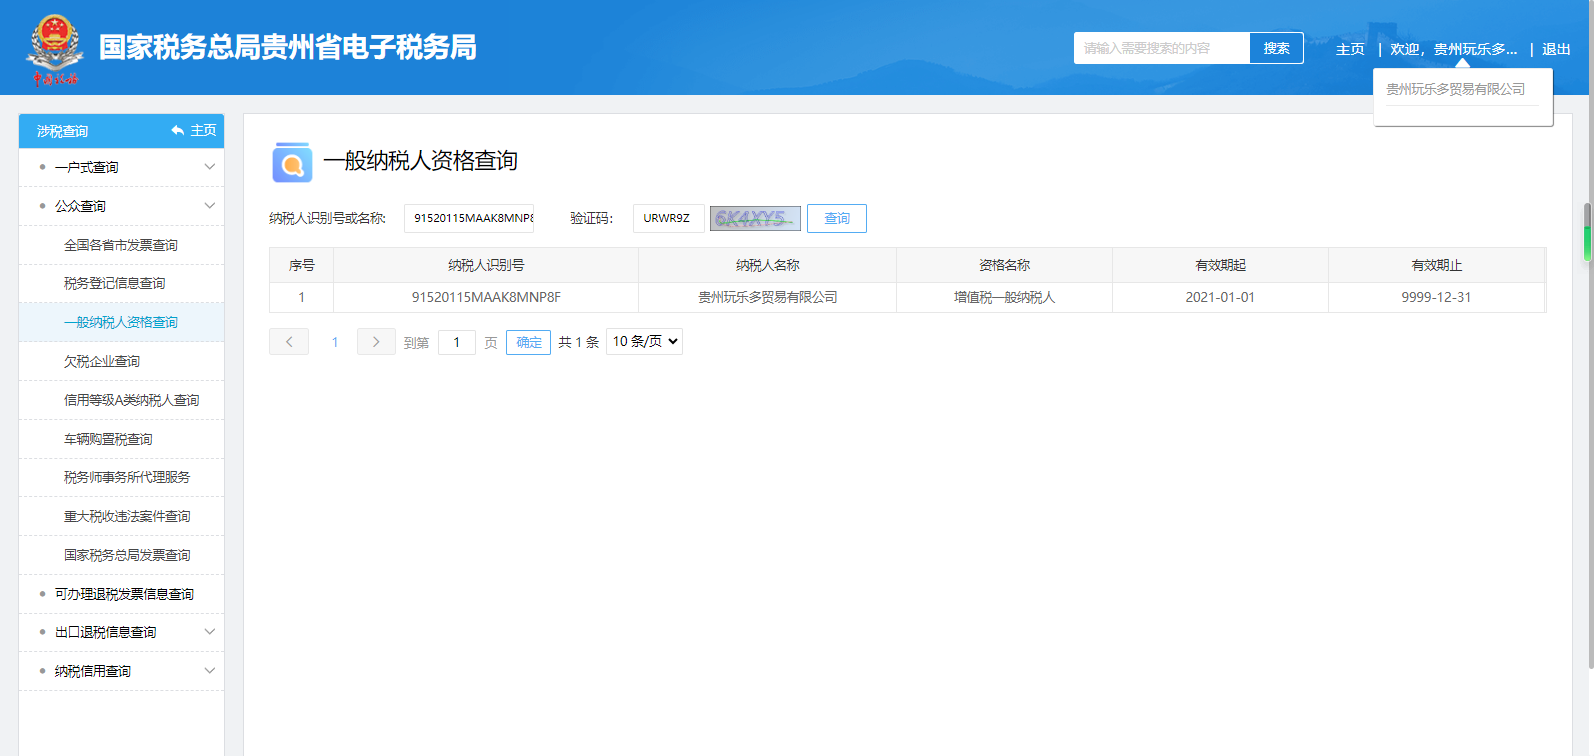The image size is (1594, 756).
Task: Click the 退出 logout link
Action: pyautogui.click(x=1556, y=49)
